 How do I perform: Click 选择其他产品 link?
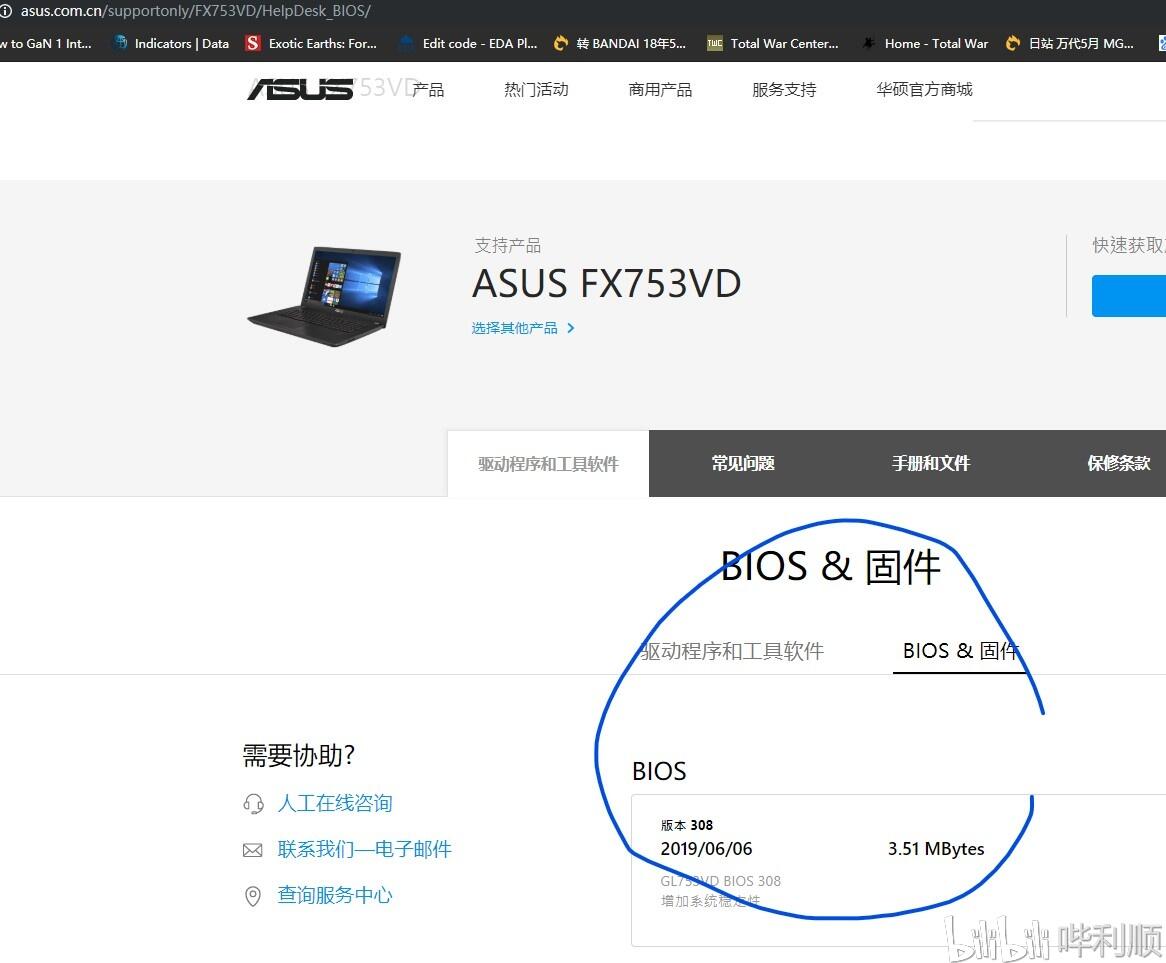[515, 328]
